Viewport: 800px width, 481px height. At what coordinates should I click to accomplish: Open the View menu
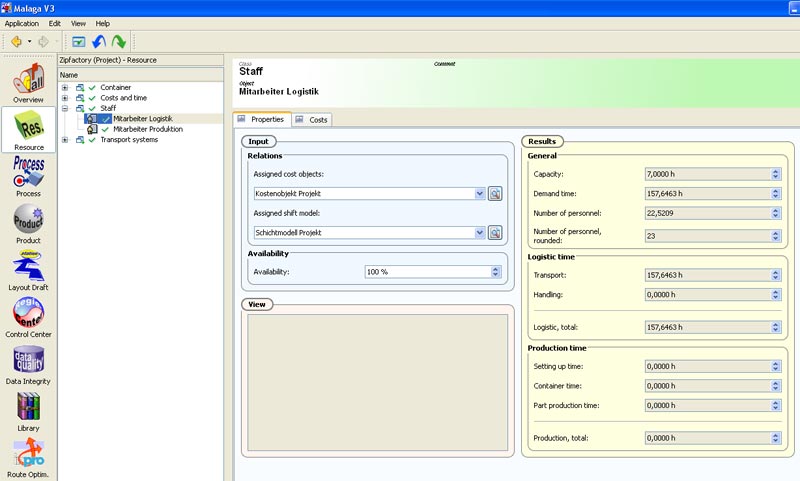tap(78, 23)
